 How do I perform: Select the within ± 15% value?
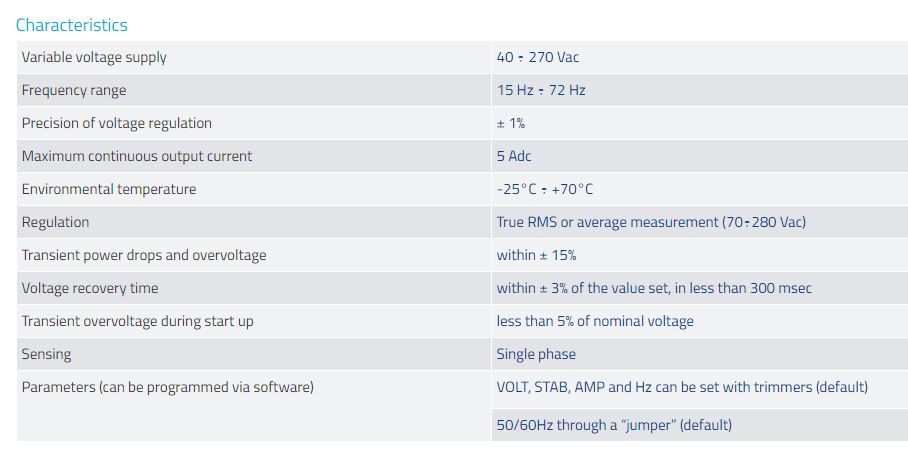click(x=536, y=256)
